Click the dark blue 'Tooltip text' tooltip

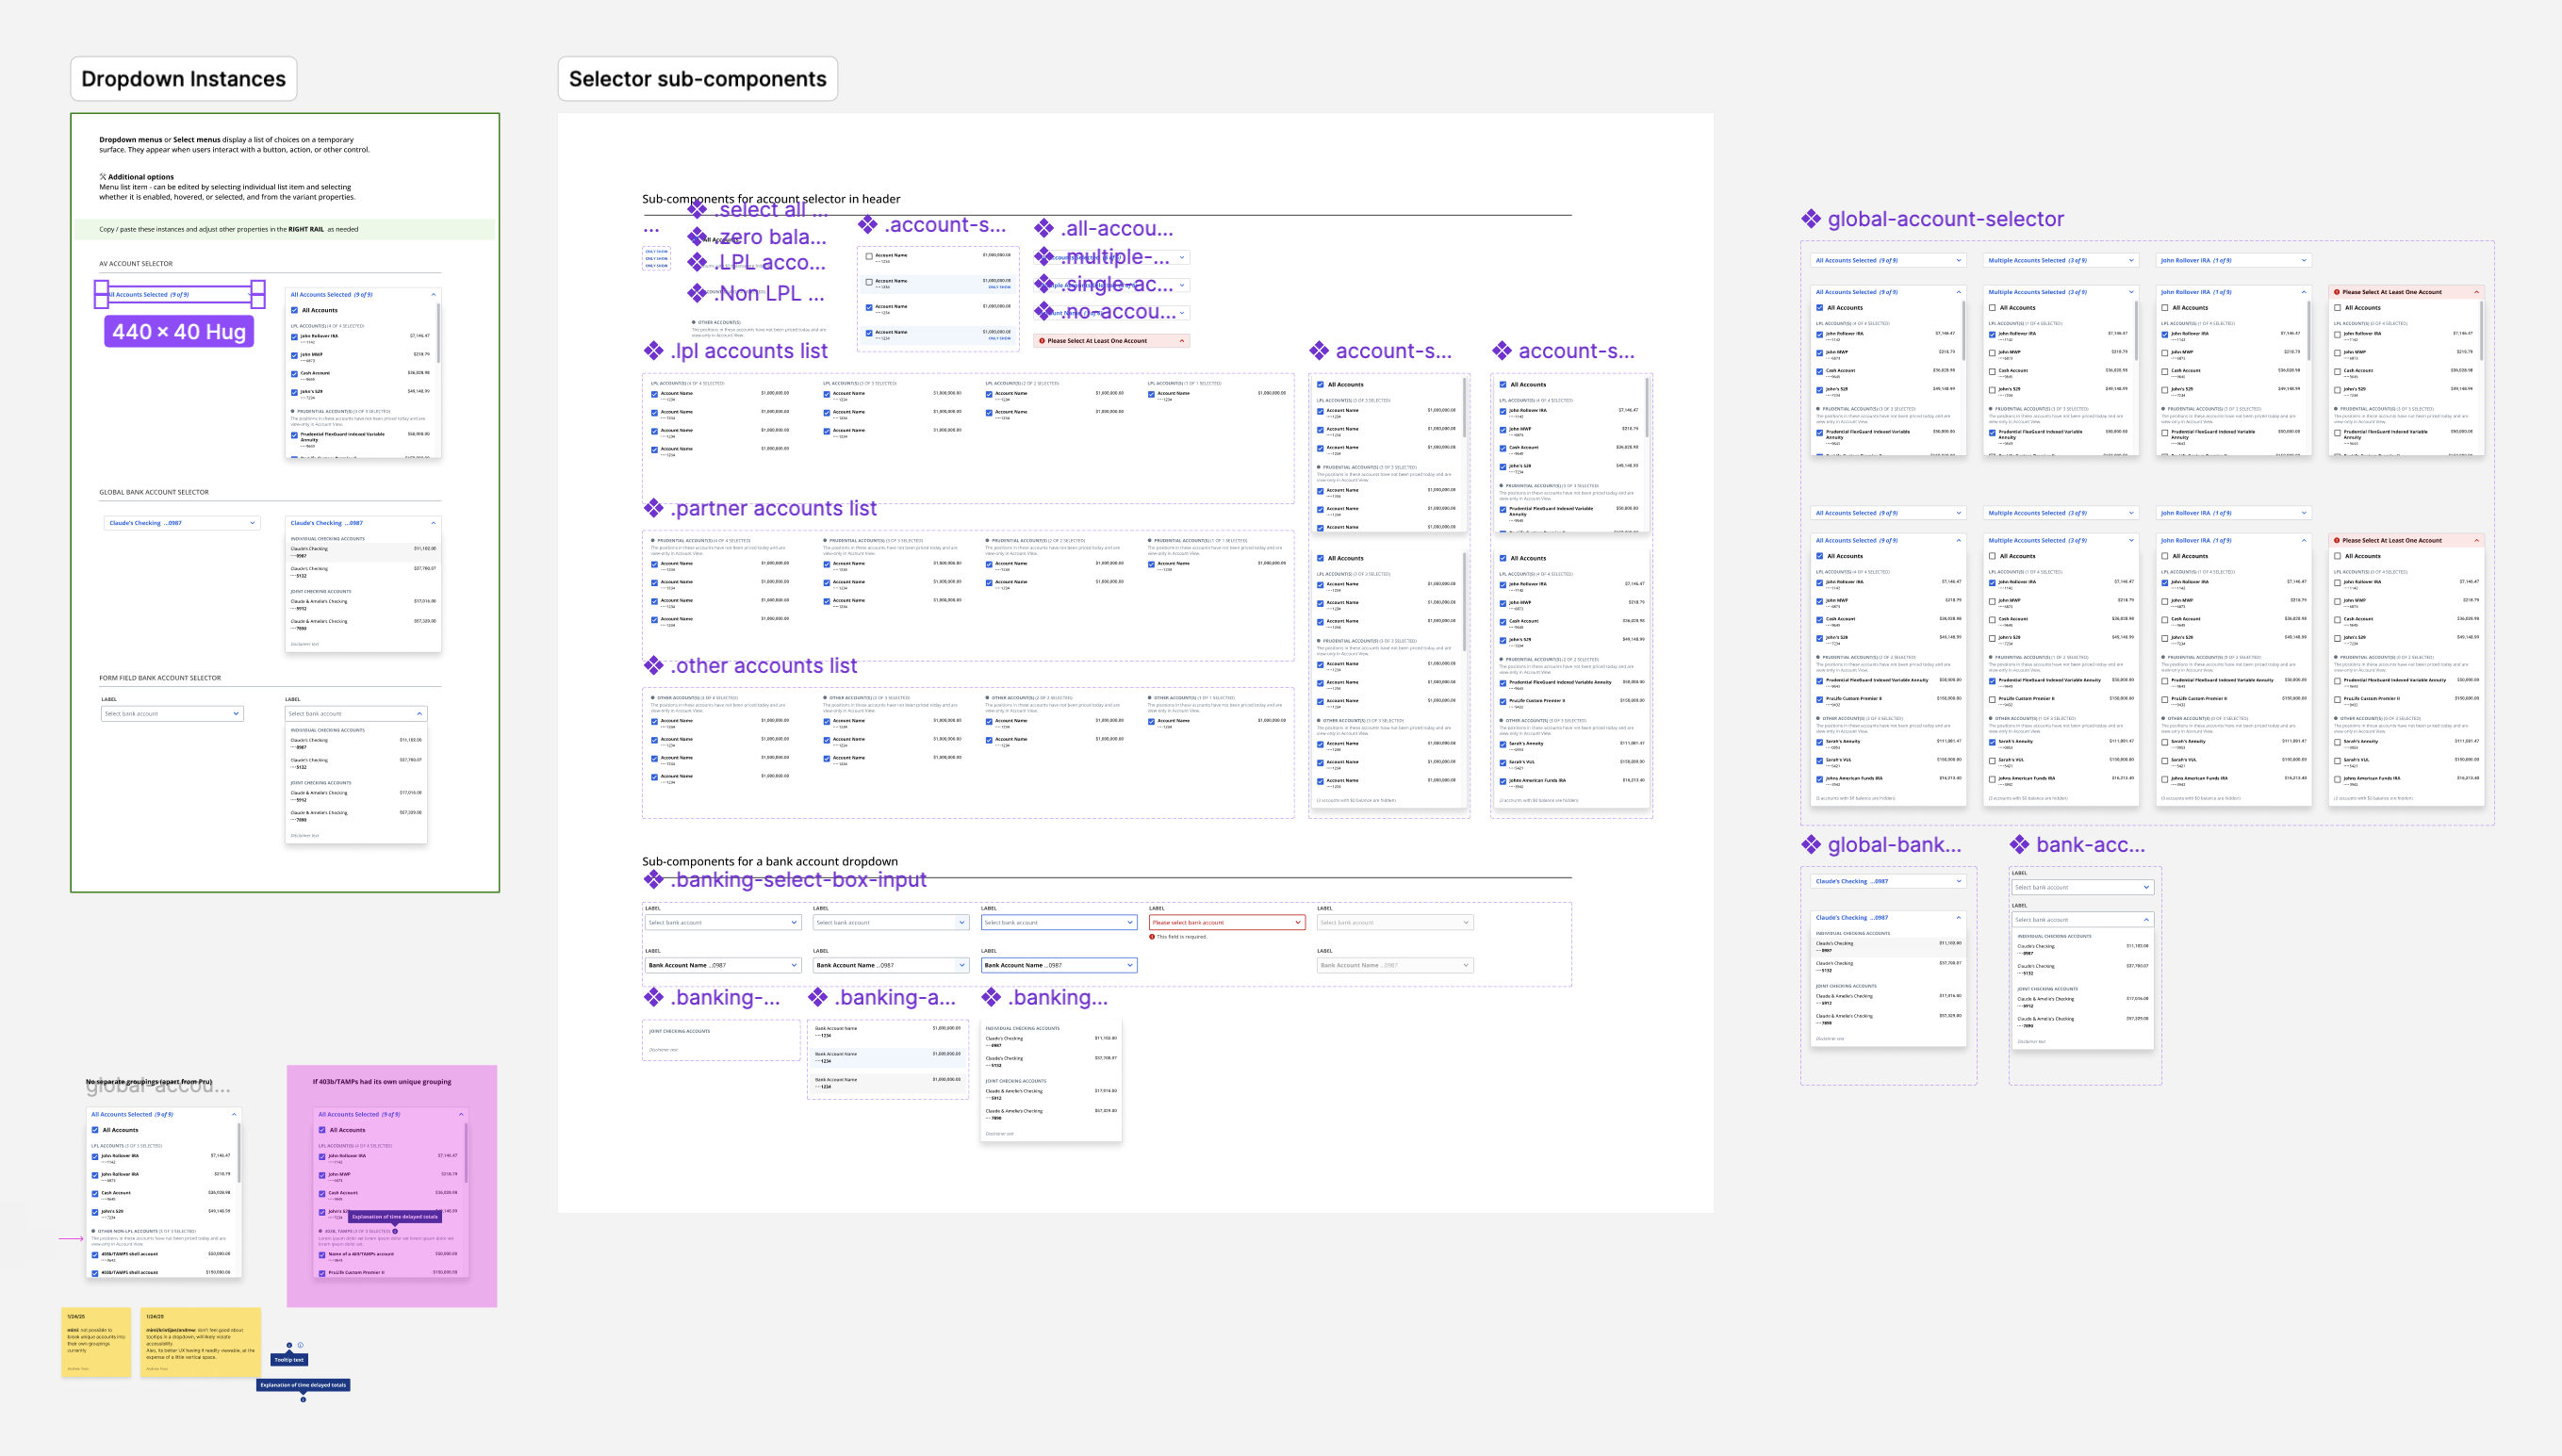click(289, 1360)
